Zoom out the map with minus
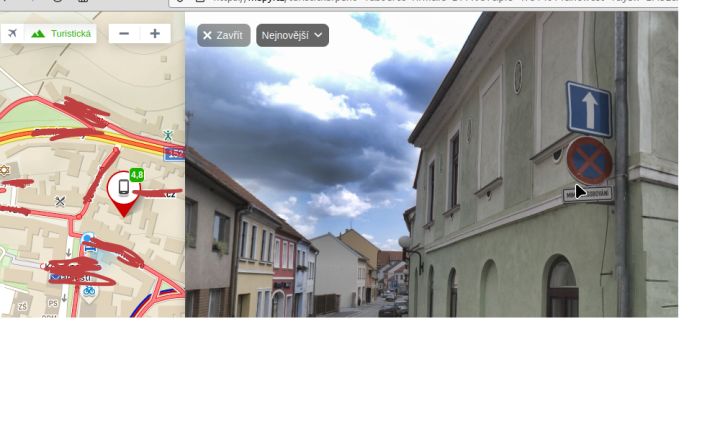Image resolution: width=720 pixels, height=432 pixels. coord(124,34)
